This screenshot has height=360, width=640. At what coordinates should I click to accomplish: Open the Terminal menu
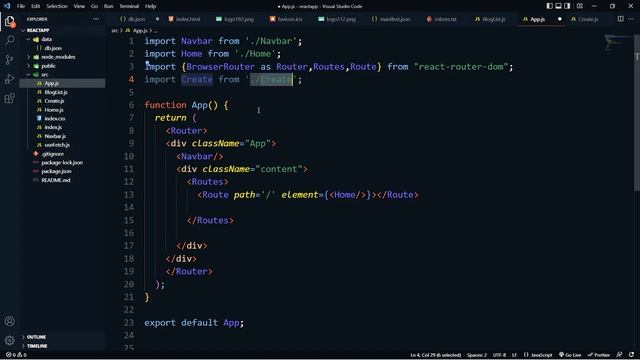point(129,6)
